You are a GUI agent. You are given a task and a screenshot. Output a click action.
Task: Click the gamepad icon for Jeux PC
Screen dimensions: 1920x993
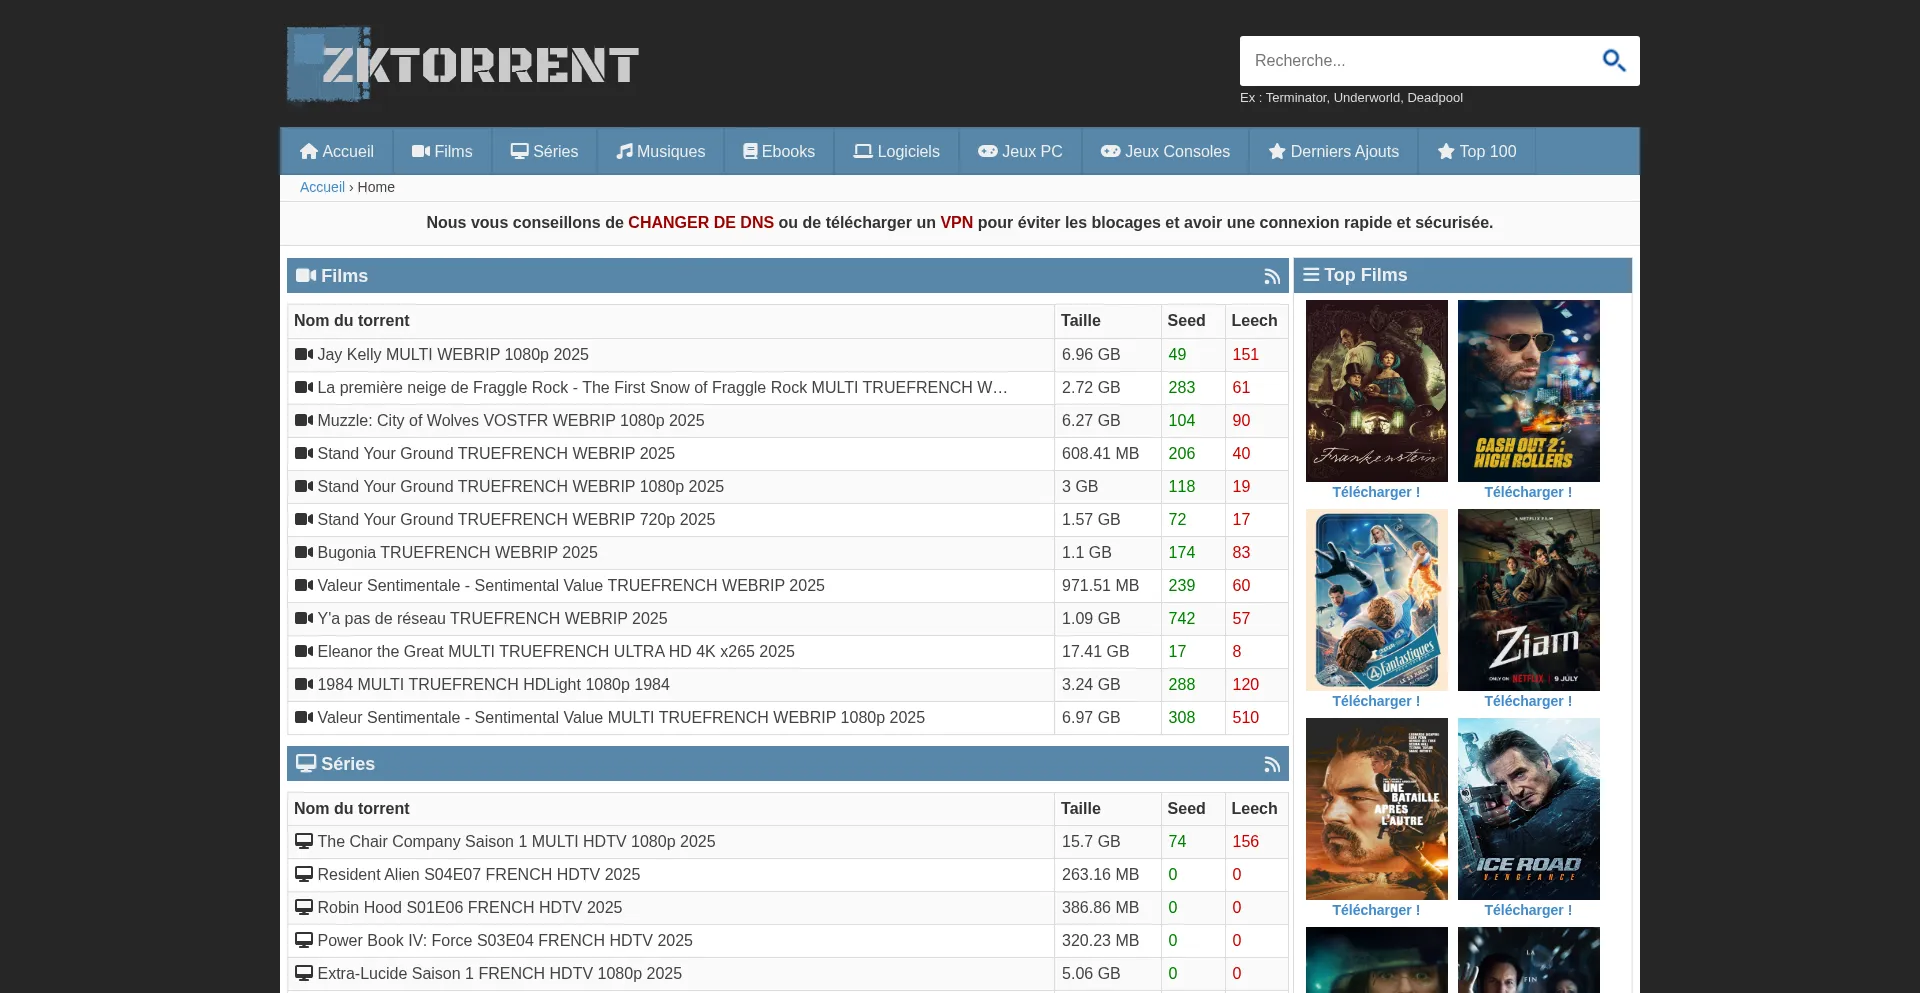(988, 152)
